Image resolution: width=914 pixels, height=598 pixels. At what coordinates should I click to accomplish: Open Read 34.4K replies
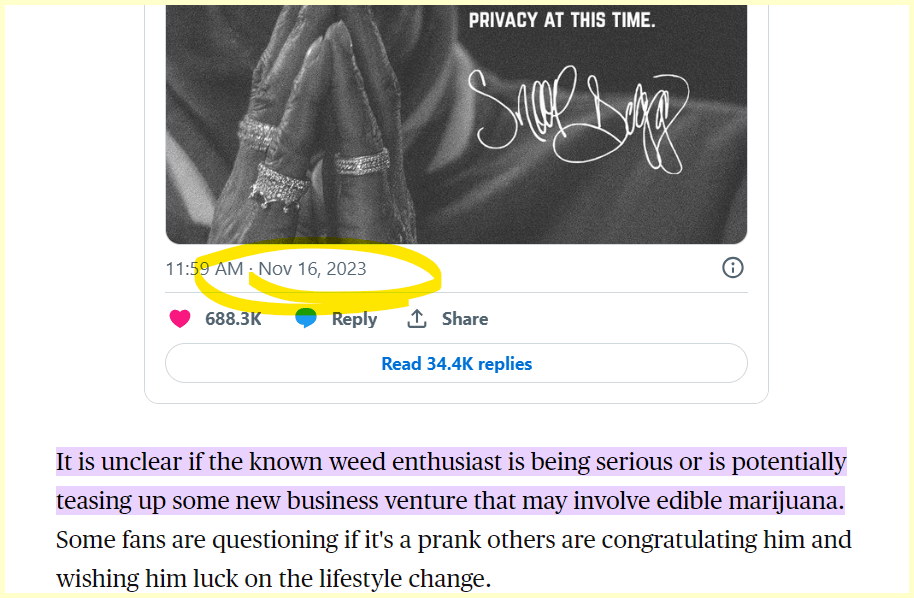(456, 363)
